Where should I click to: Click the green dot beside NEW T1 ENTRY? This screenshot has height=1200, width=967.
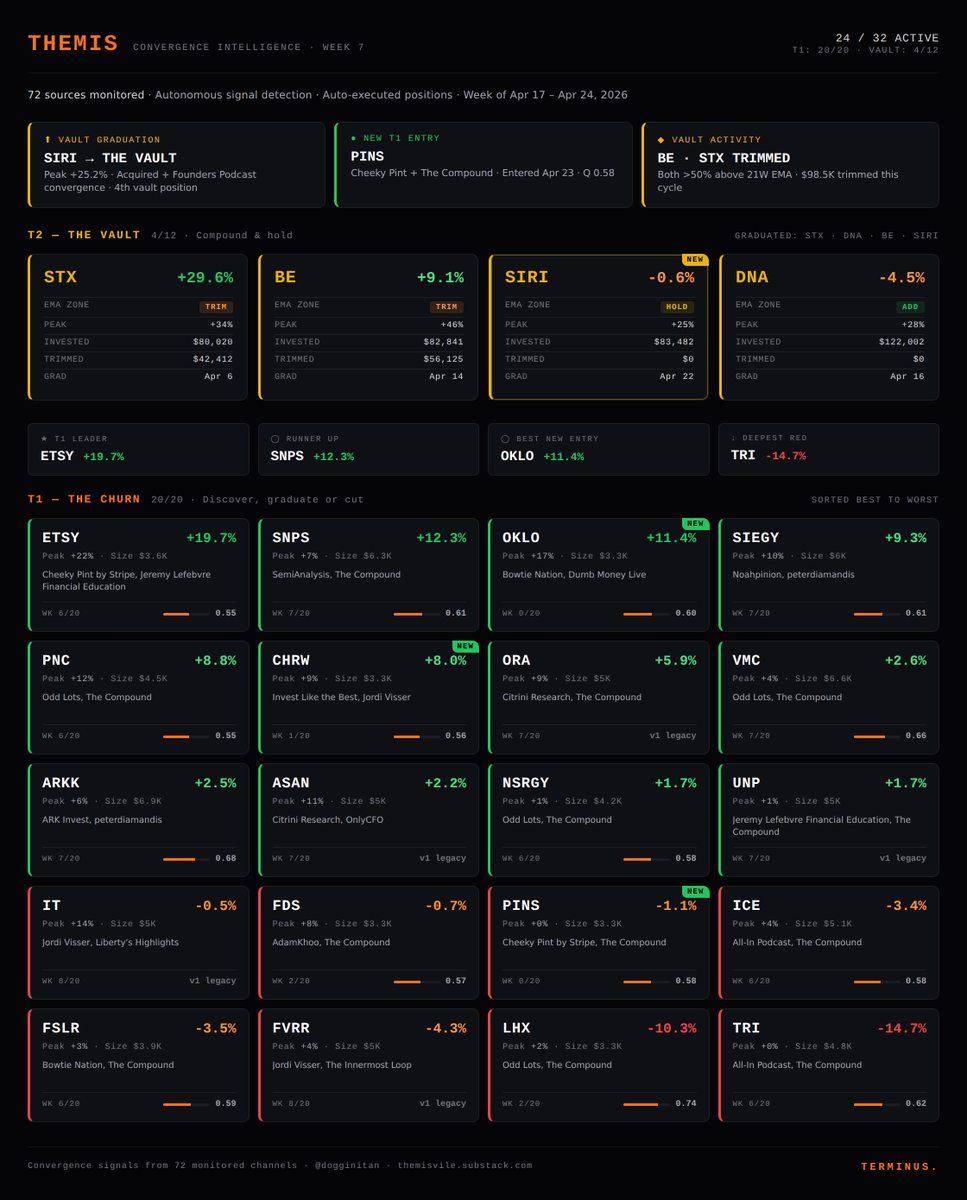coord(354,138)
